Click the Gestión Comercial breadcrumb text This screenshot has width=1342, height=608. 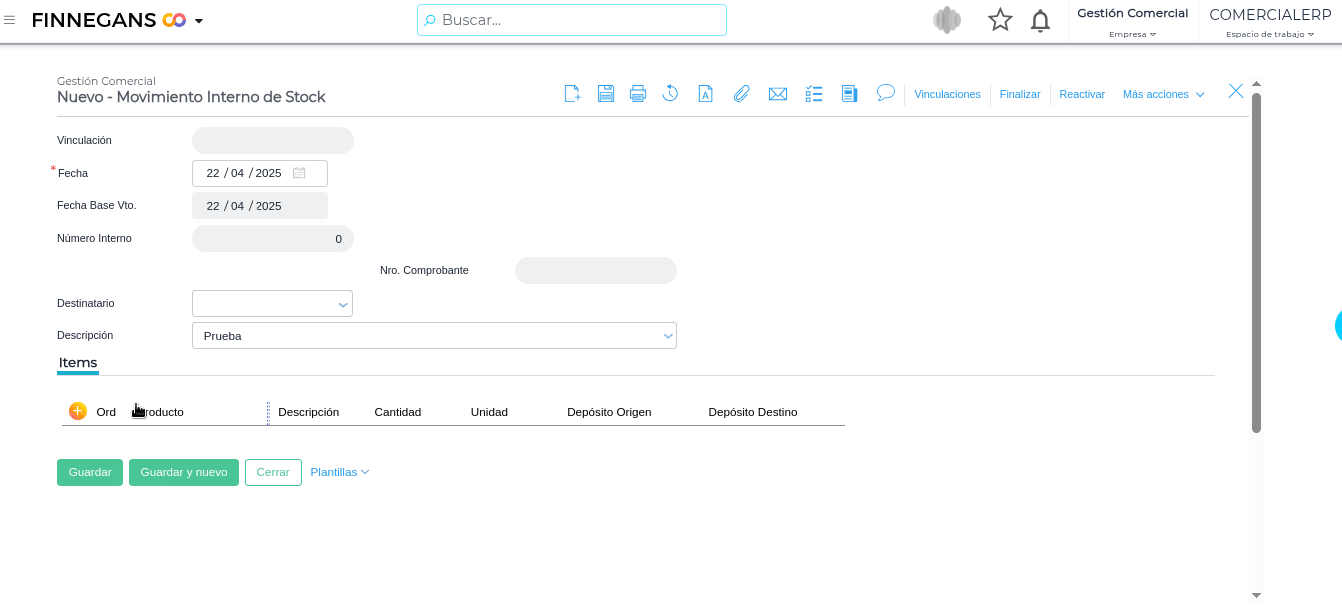pos(106,81)
